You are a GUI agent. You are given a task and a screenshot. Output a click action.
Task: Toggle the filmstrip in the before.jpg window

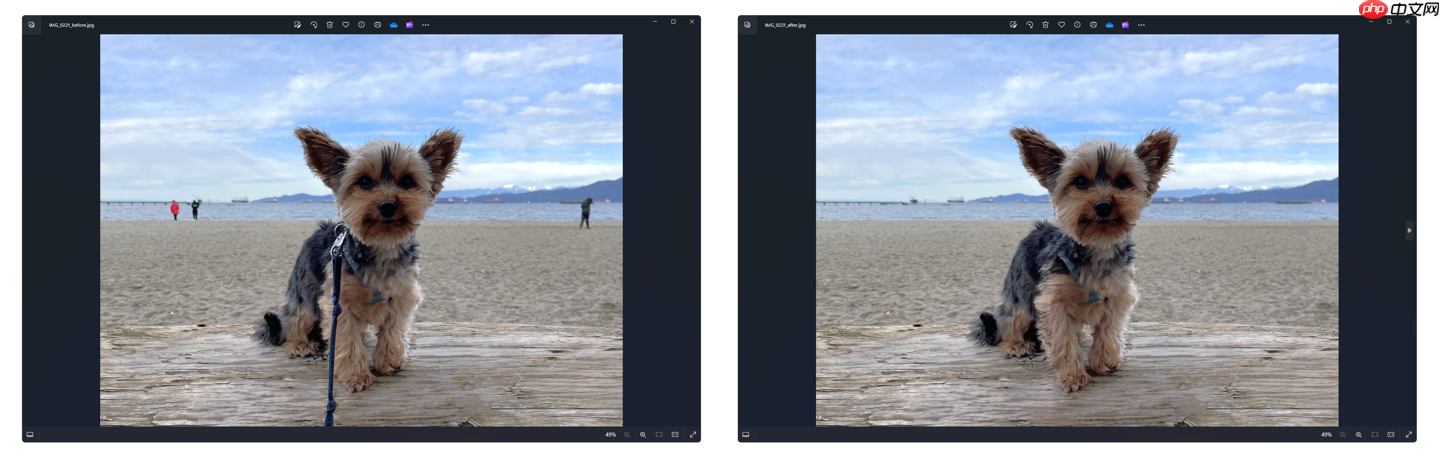pyautogui.click(x=30, y=435)
